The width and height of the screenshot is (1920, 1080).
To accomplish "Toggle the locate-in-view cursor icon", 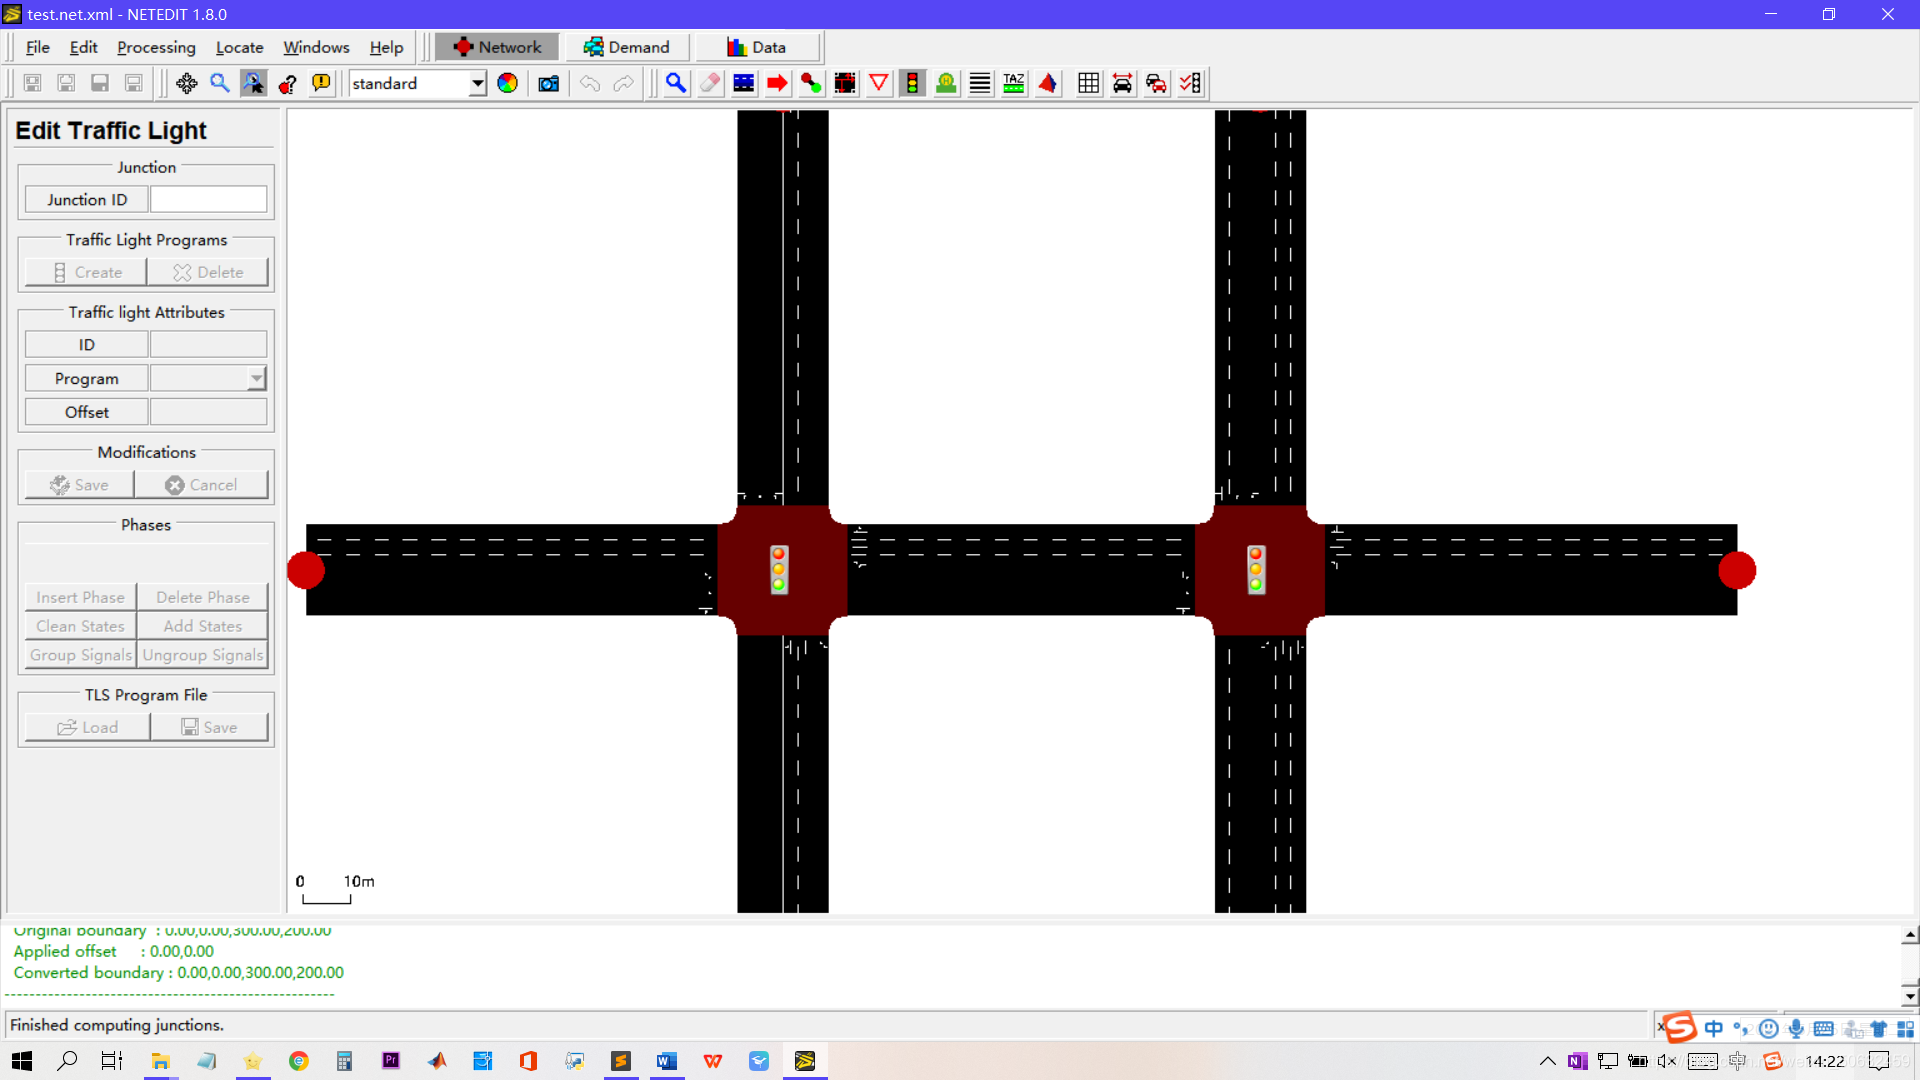I will point(253,83).
